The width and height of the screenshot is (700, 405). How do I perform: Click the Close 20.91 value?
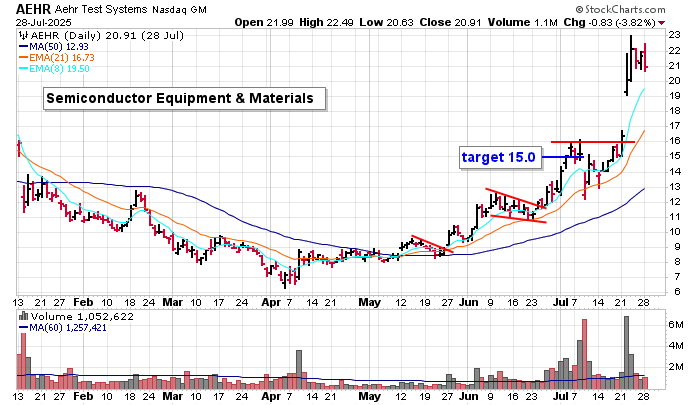click(450, 22)
